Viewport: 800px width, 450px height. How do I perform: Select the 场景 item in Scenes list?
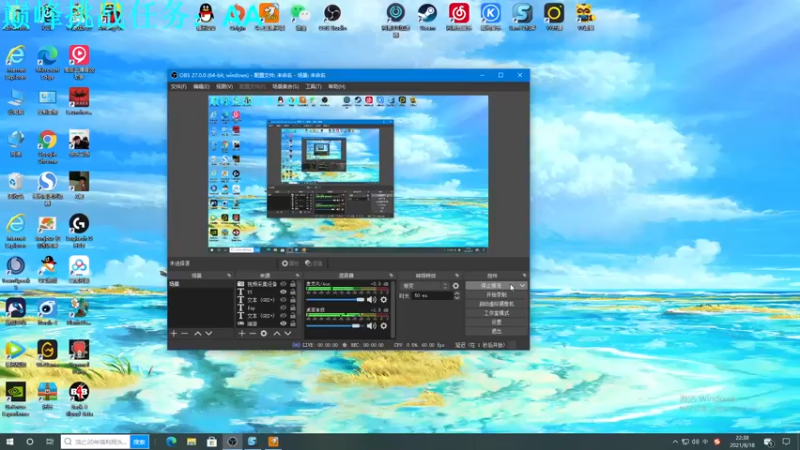click(x=201, y=284)
